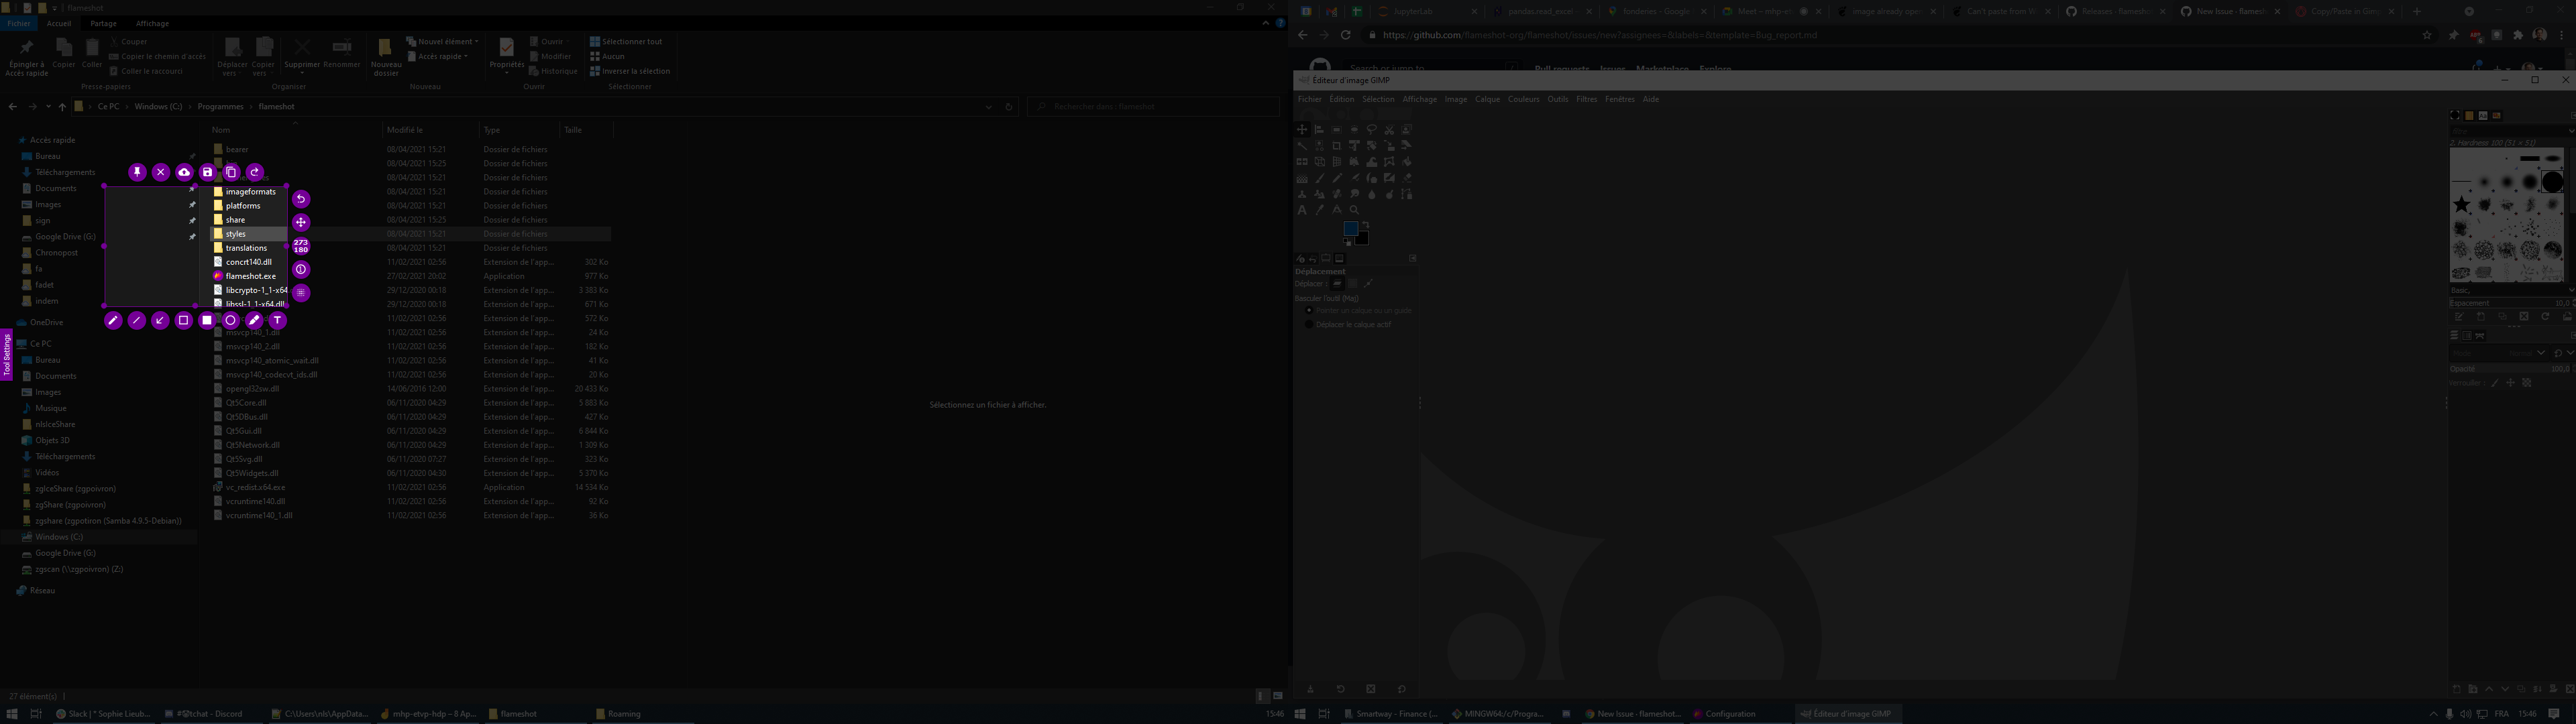The height and width of the screenshot is (724, 2576).
Task: Select the Flameshot counter bubble tool
Action: [x=301, y=269]
